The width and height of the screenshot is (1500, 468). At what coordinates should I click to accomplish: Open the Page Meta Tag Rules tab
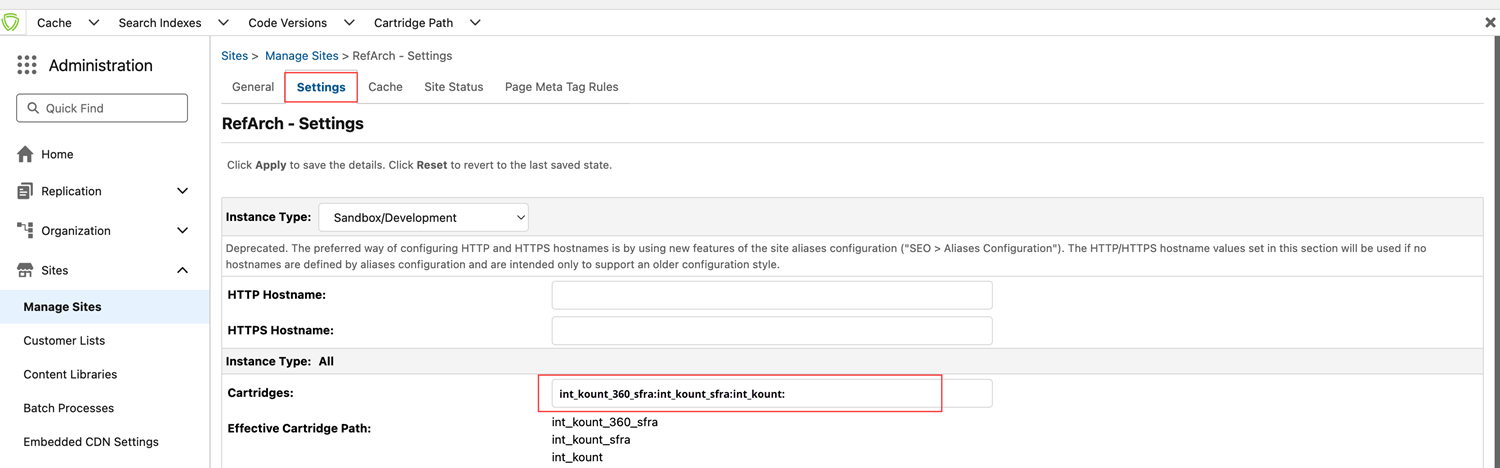[562, 87]
